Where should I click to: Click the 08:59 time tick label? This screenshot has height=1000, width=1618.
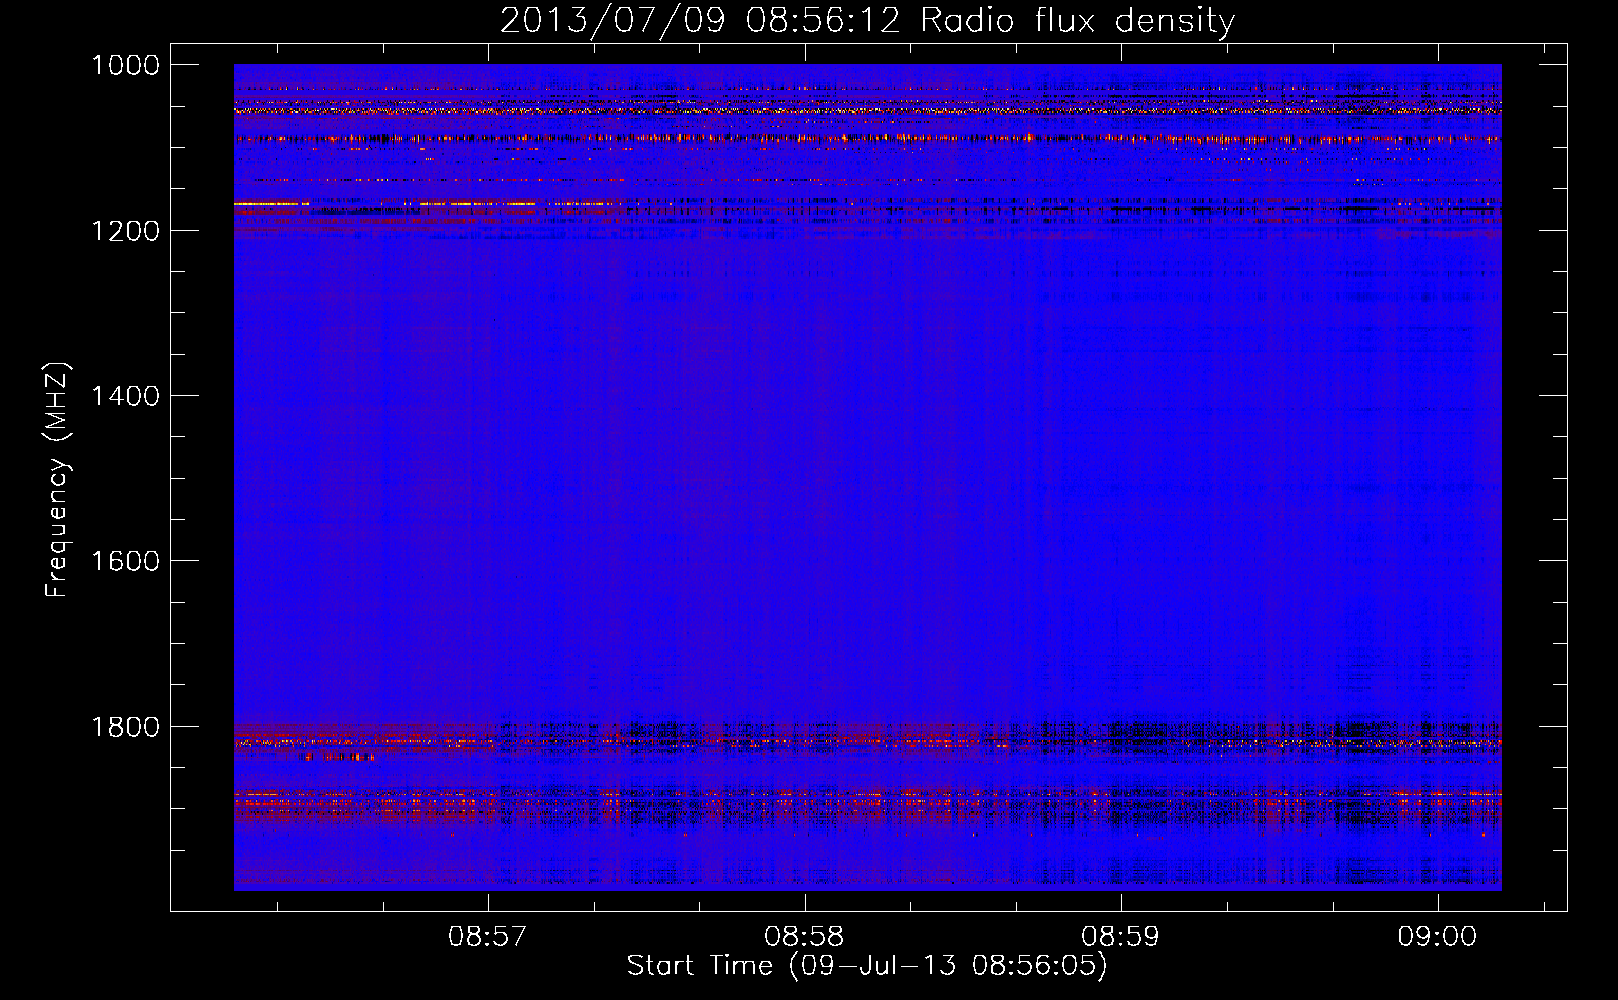coord(1120,936)
